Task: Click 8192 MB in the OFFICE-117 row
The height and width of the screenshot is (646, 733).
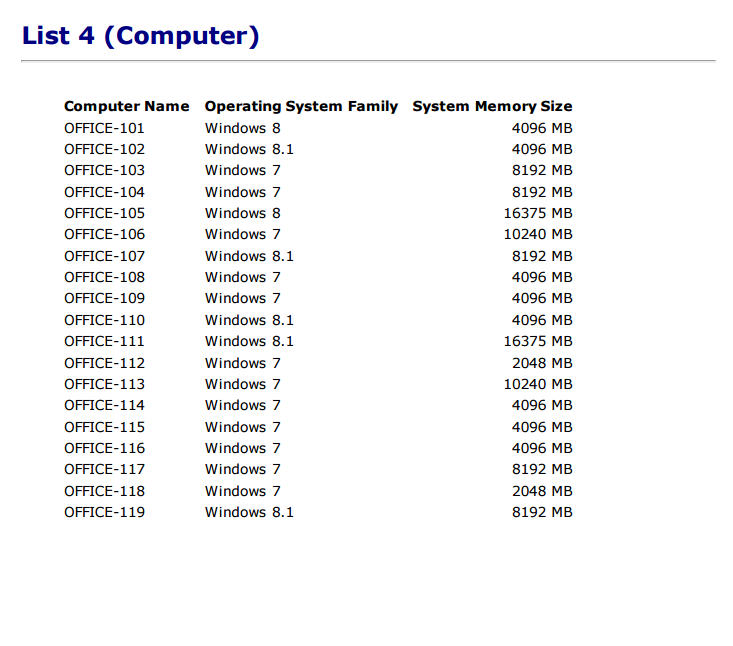Action: point(542,469)
